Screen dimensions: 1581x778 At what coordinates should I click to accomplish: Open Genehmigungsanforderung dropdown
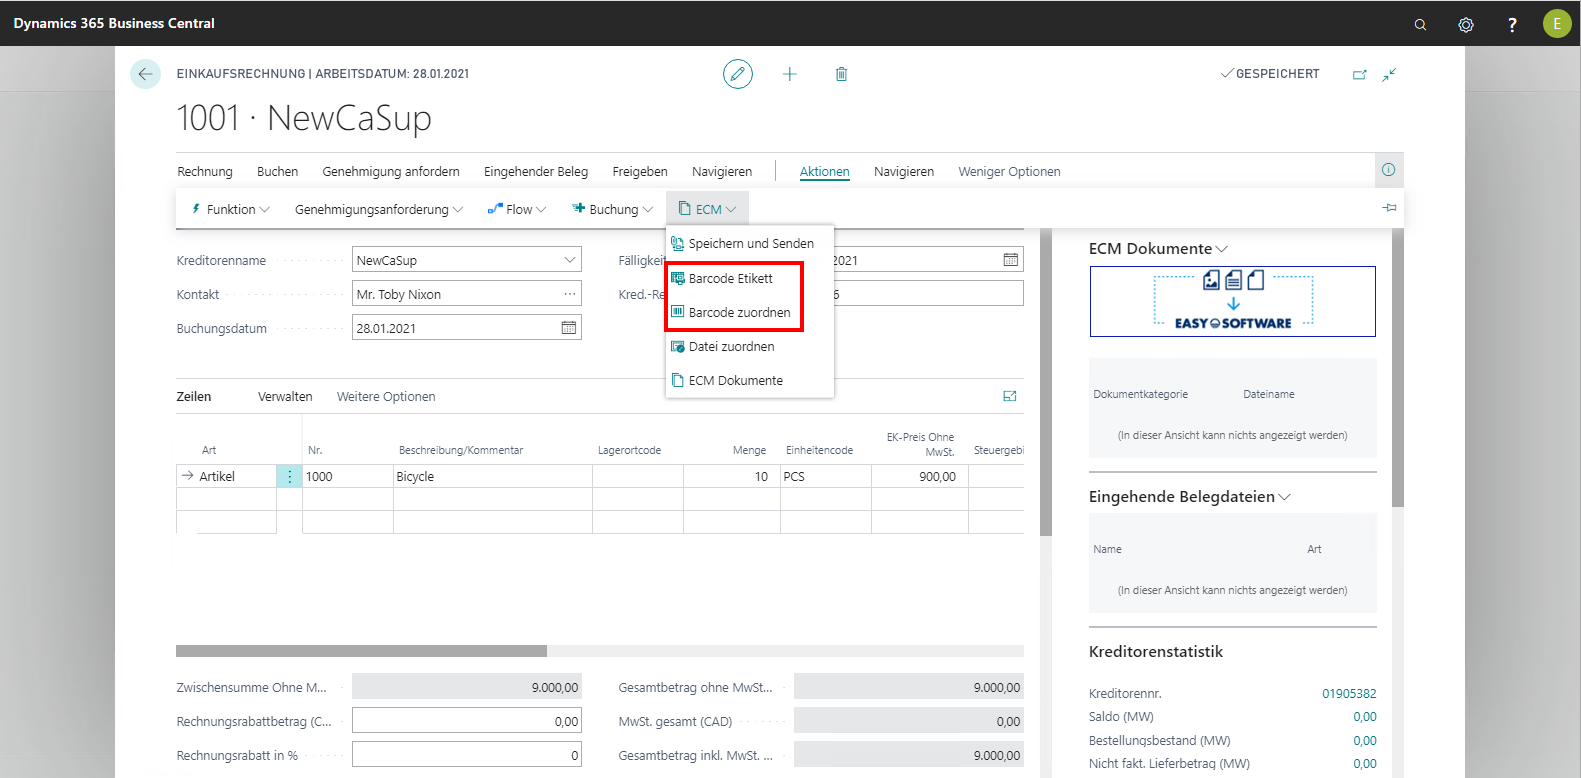(x=379, y=209)
